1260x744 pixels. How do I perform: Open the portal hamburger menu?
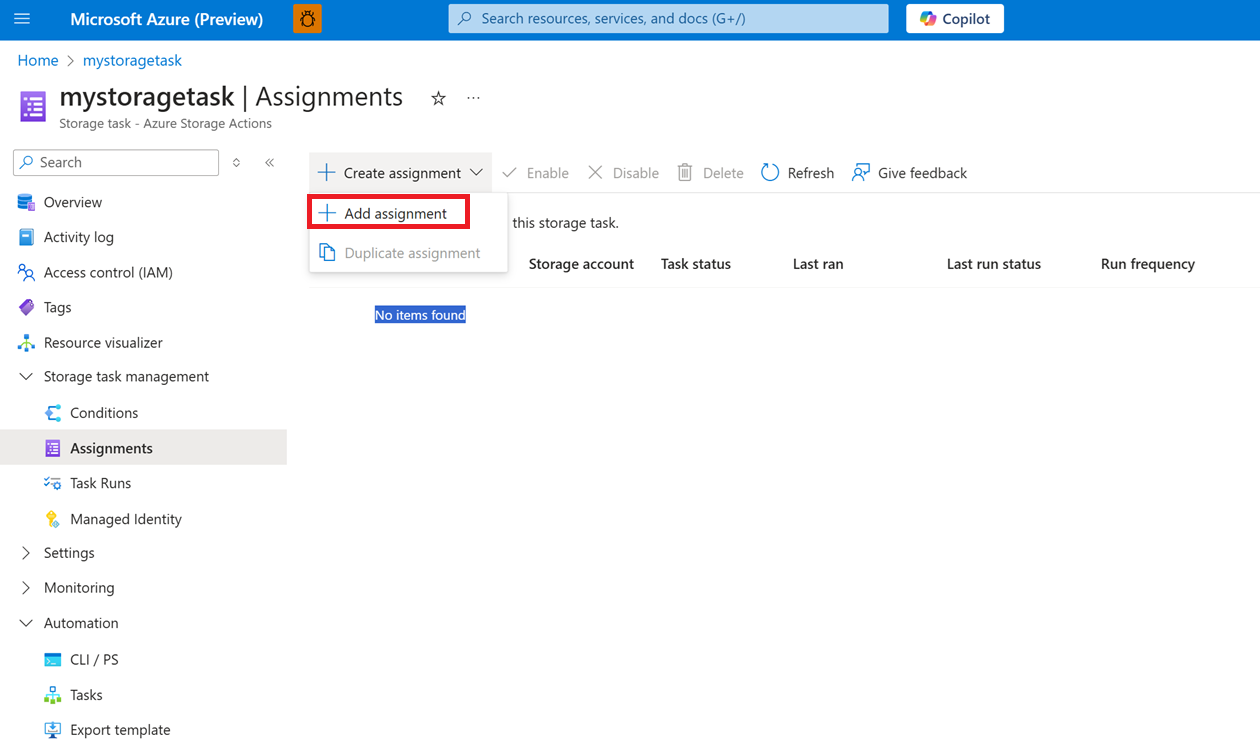22,19
